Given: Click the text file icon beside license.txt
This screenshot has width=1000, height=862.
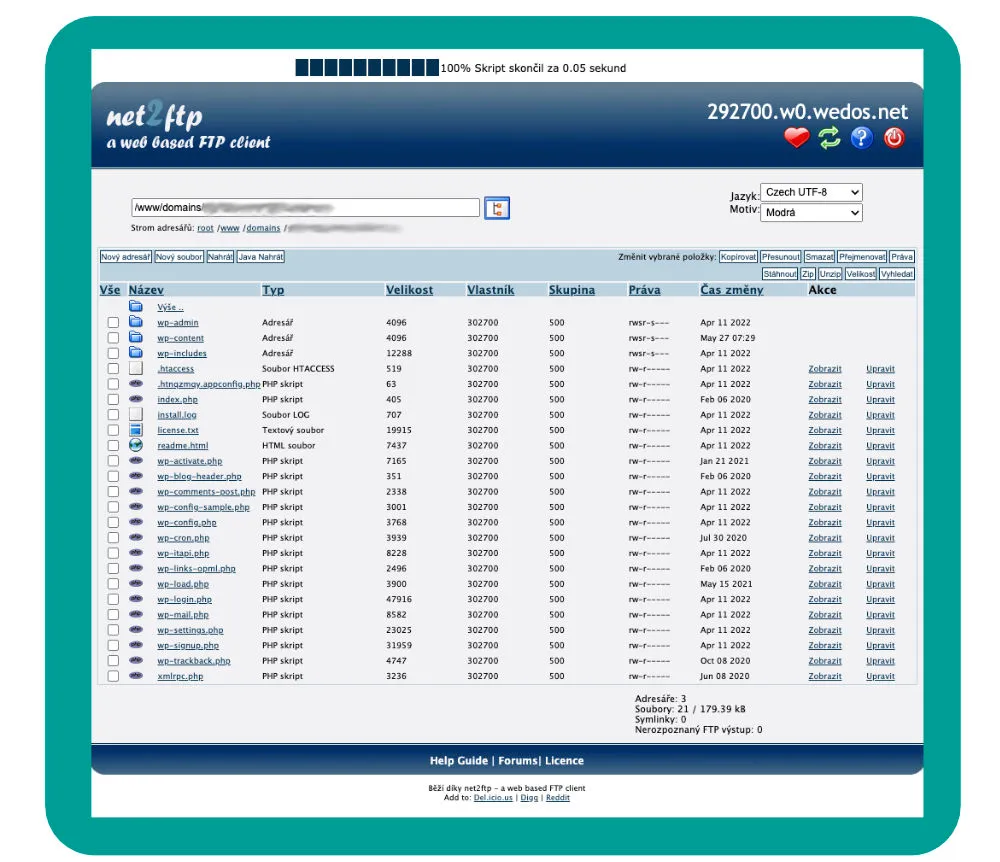Looking at the screenshot, I should pyautogui.click(x=136, y=429).
